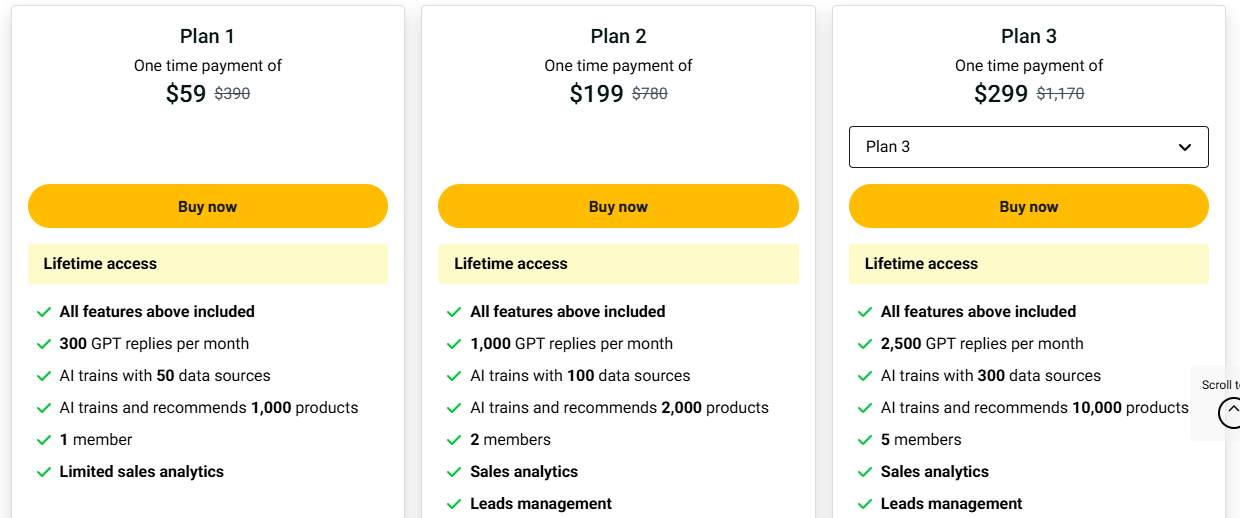Image resolution: width=1240 pixels, height=518 pixels.
Task: Select the Plan 2 Lifetime access banner
Action: coord(618,264)
